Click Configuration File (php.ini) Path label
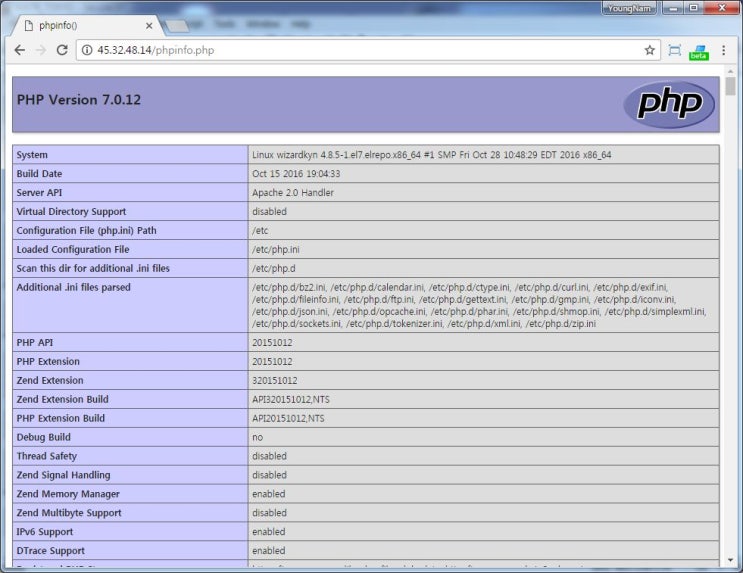The image size is (743, 573). [86, 230]
